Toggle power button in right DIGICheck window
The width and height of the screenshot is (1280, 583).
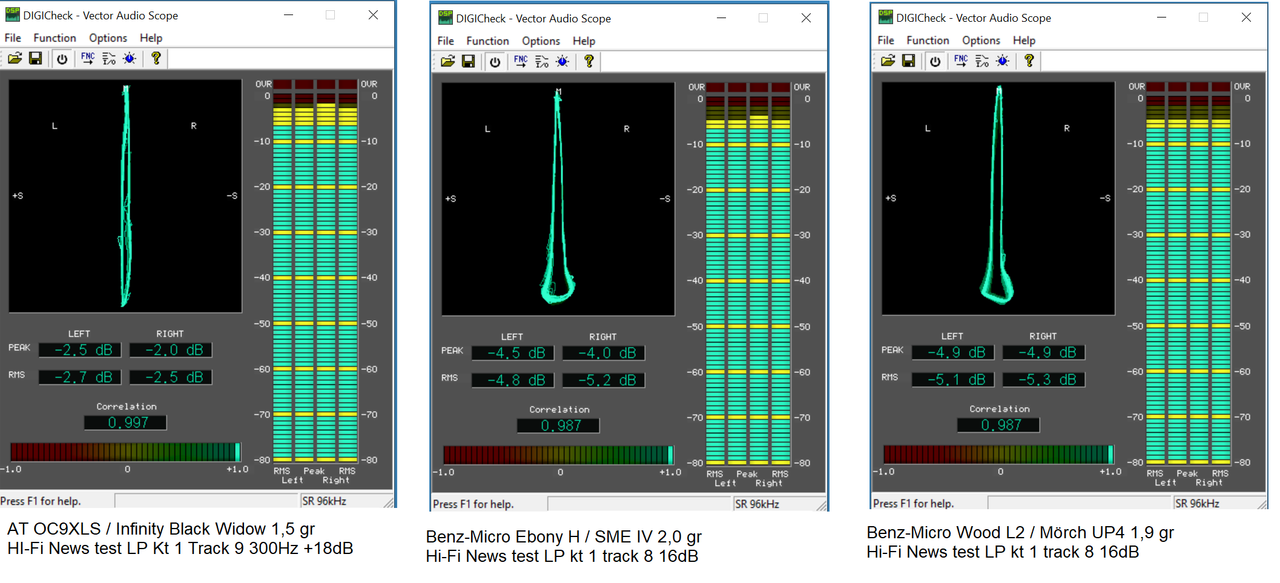coord(935,61)
